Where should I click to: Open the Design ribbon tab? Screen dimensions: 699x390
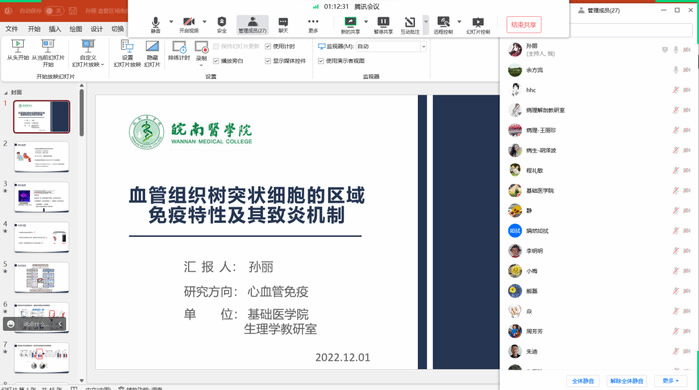point(97,29)
